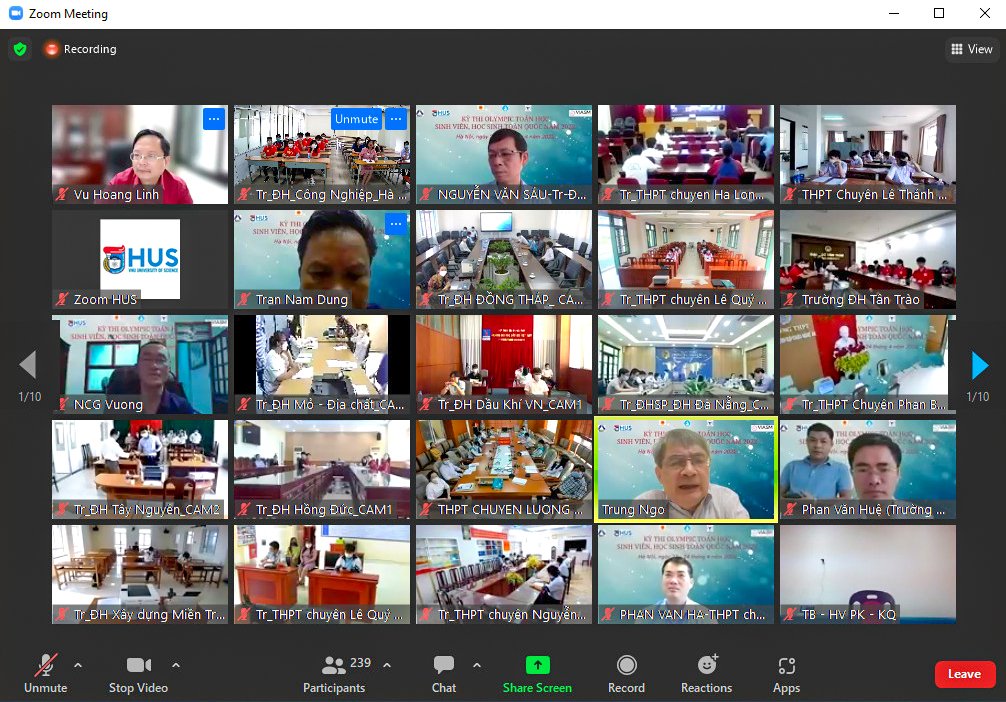The image size is (1006, 702).
Task: Click the red Leave button
Action: coord(964,674)
